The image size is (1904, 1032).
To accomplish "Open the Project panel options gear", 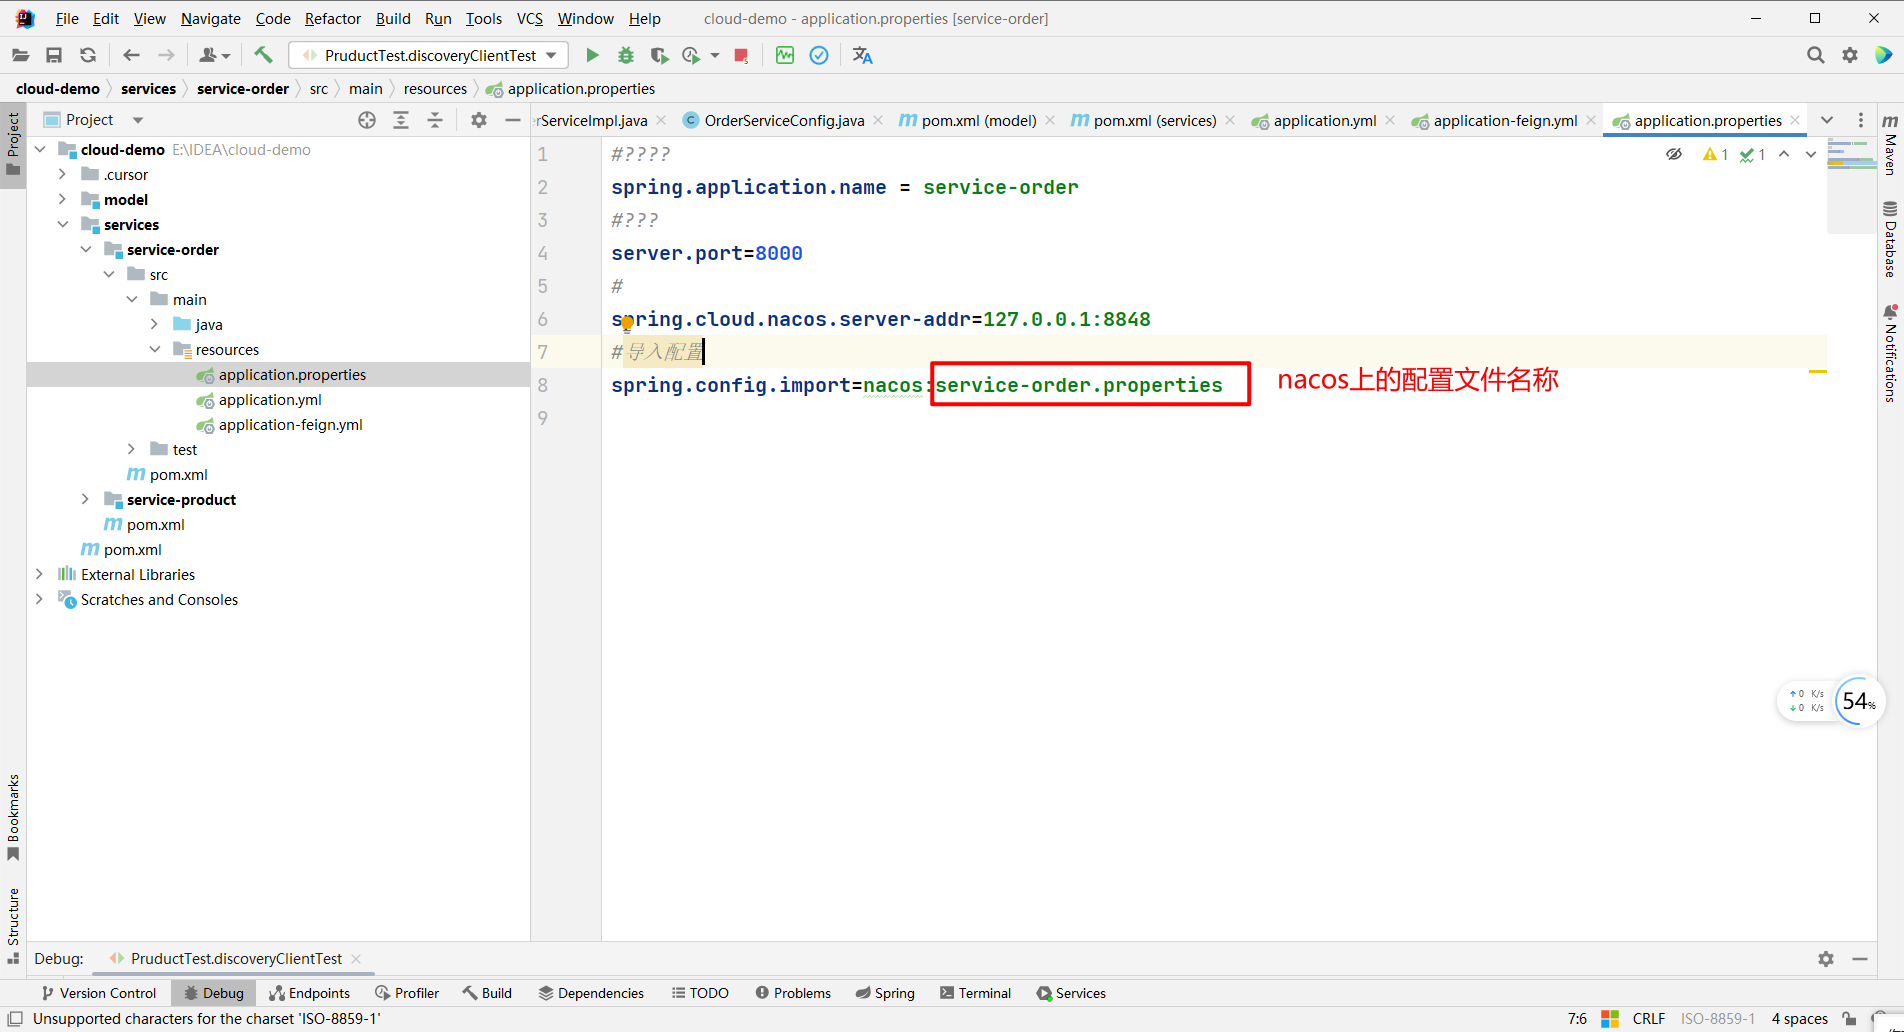I will tap(479, 120).
